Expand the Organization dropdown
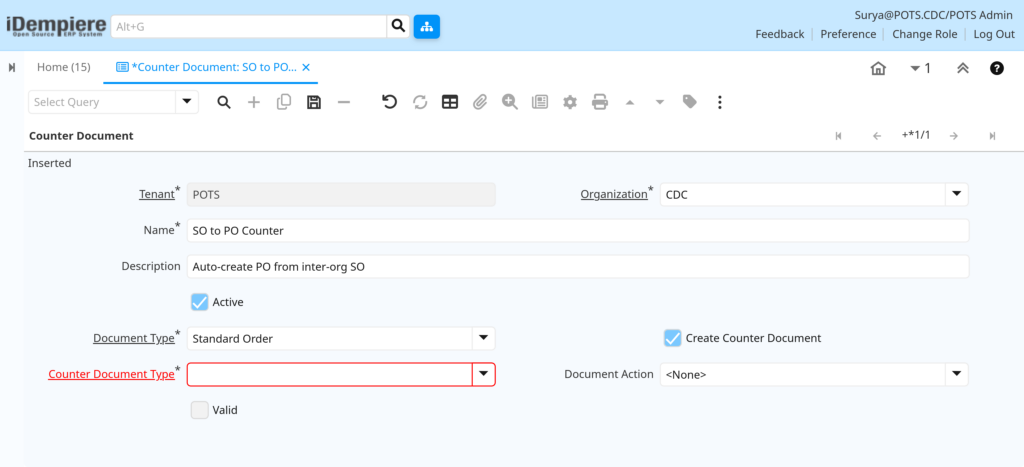Screen dimensions: 1024x467 [x=957, y=195]
